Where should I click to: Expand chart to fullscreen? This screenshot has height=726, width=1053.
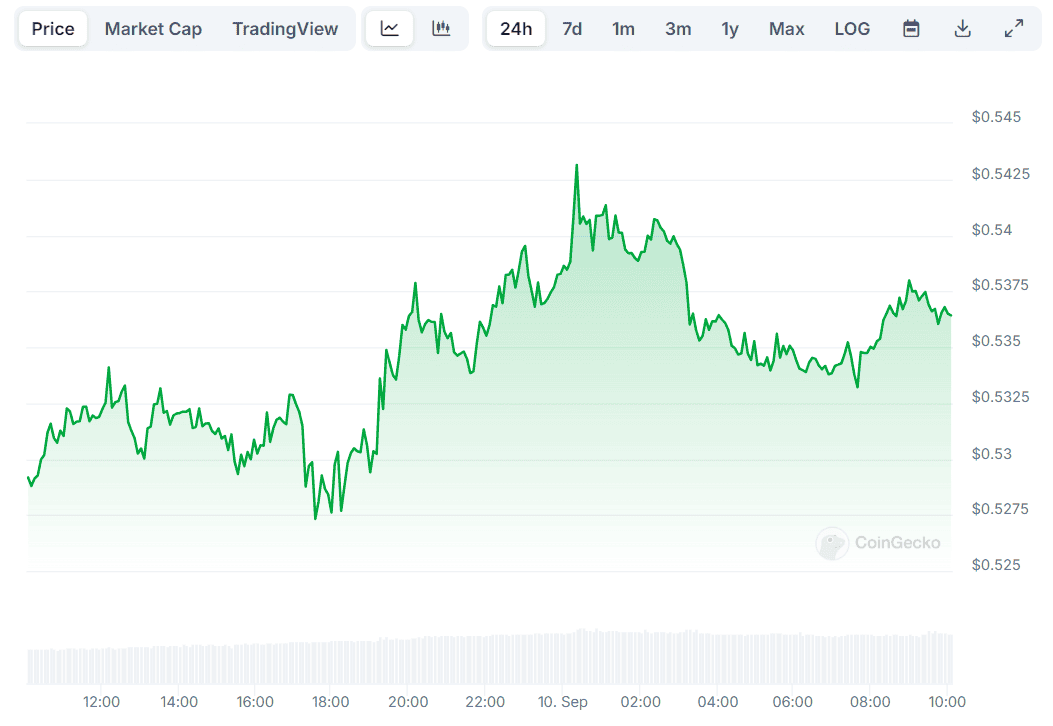tap(1014, 29)
